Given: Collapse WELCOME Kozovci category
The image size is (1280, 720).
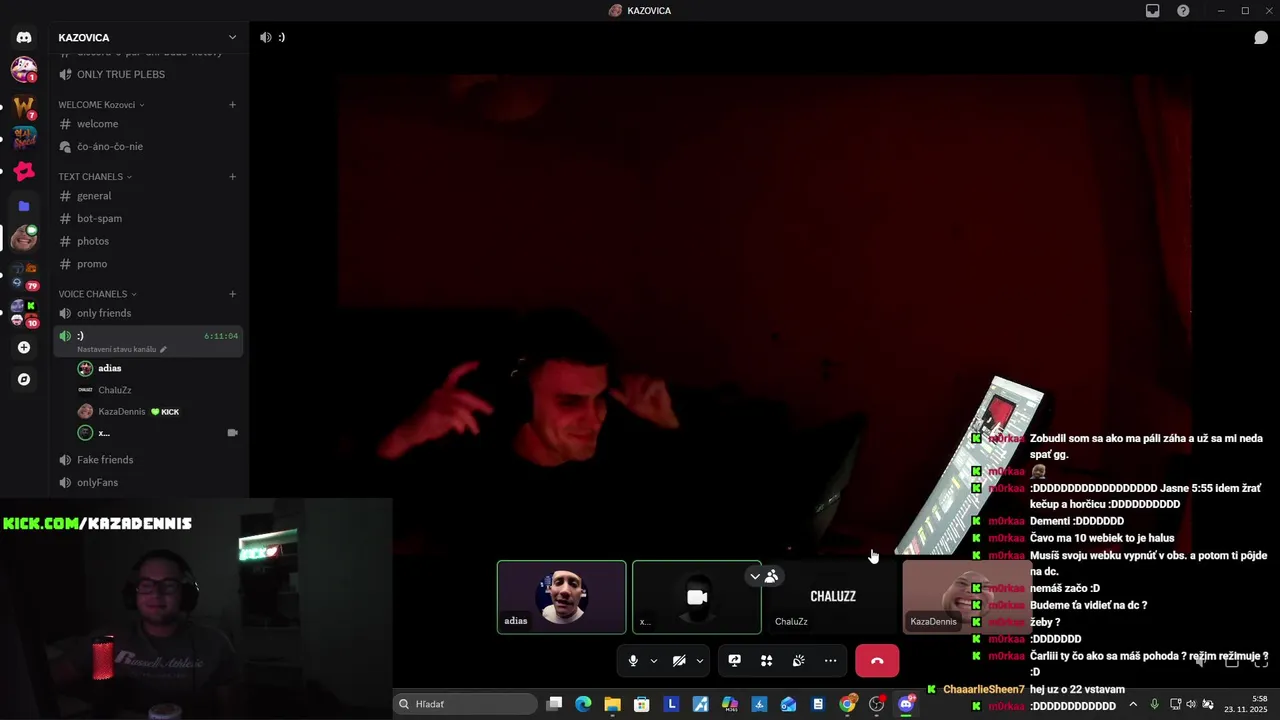Looking at the screenshot, I should tap(101, 105).
